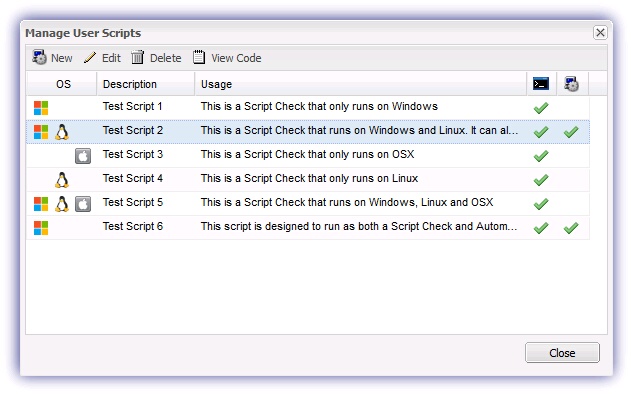Click the Delete trash can icon
This screenshot has width=631, height=394.
coord(137,58)
